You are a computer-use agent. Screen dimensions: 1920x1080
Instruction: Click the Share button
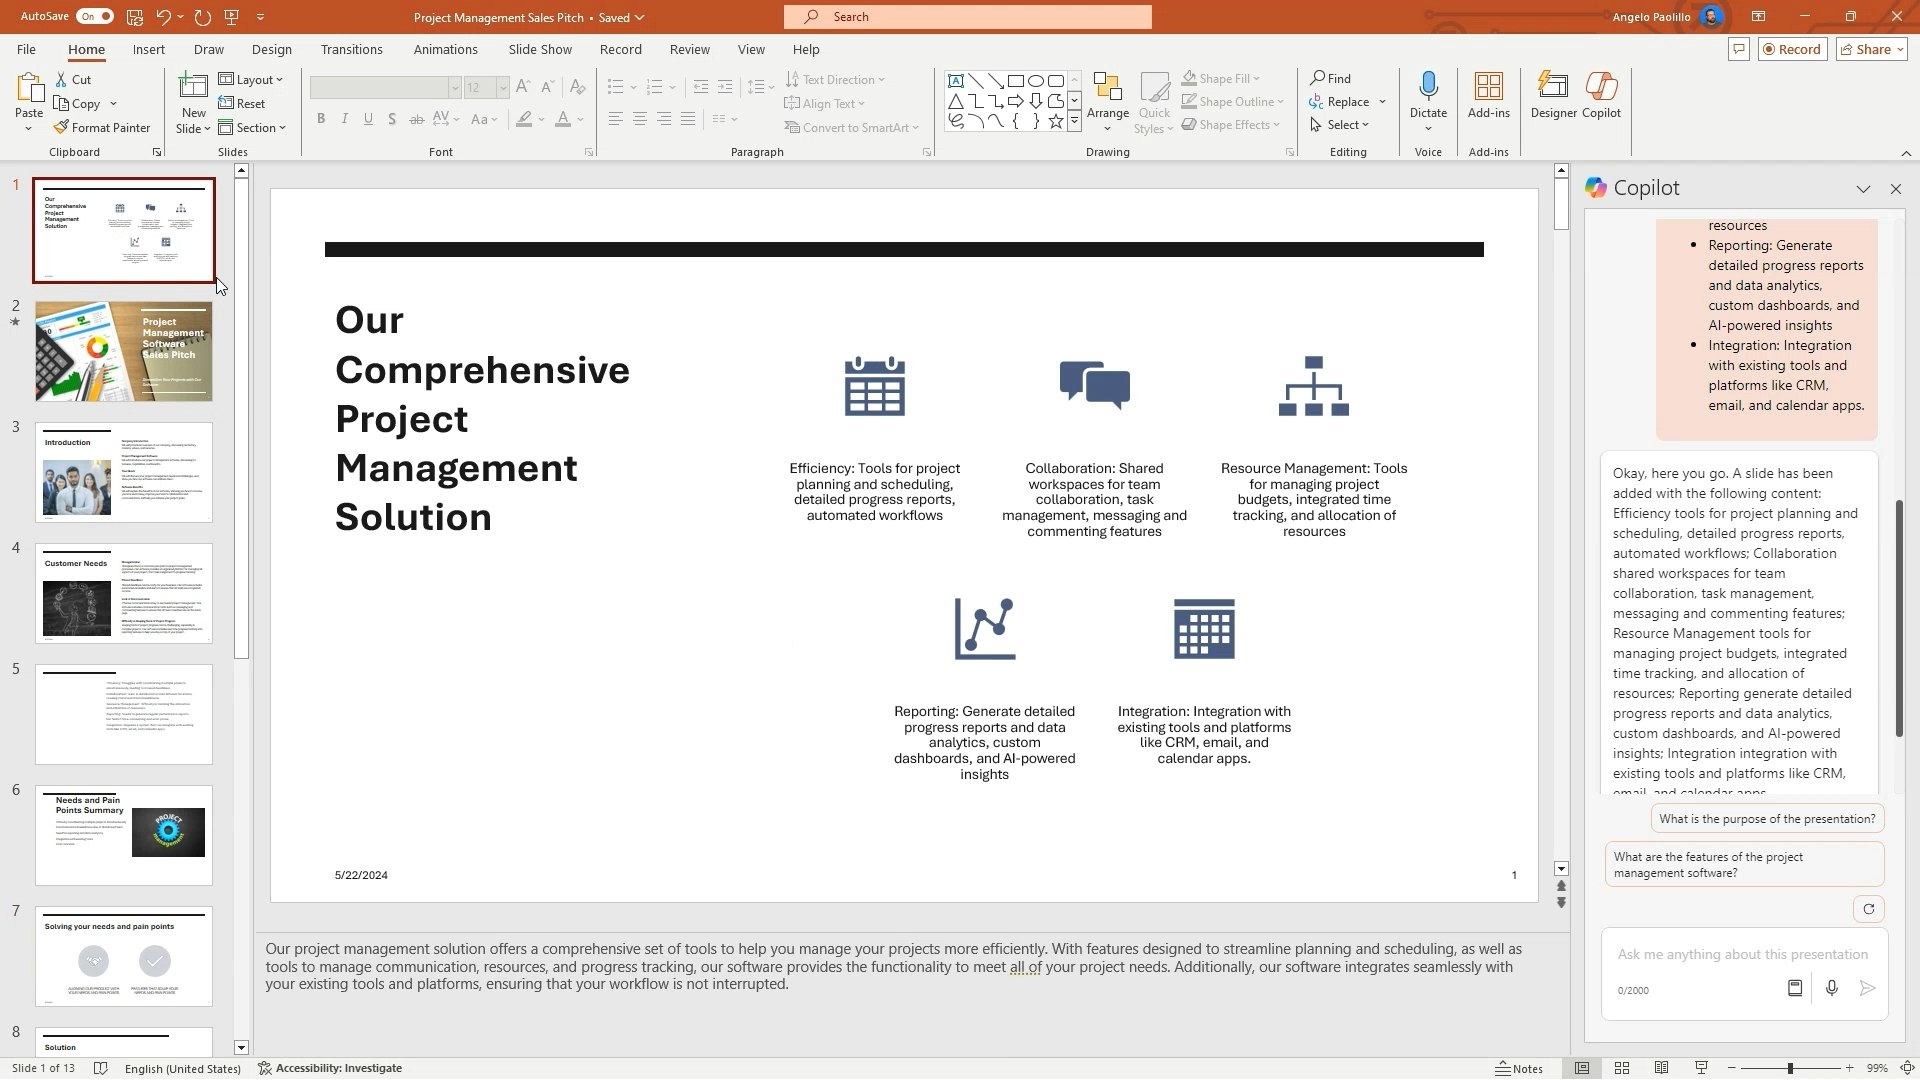(x=1872, y=50)
